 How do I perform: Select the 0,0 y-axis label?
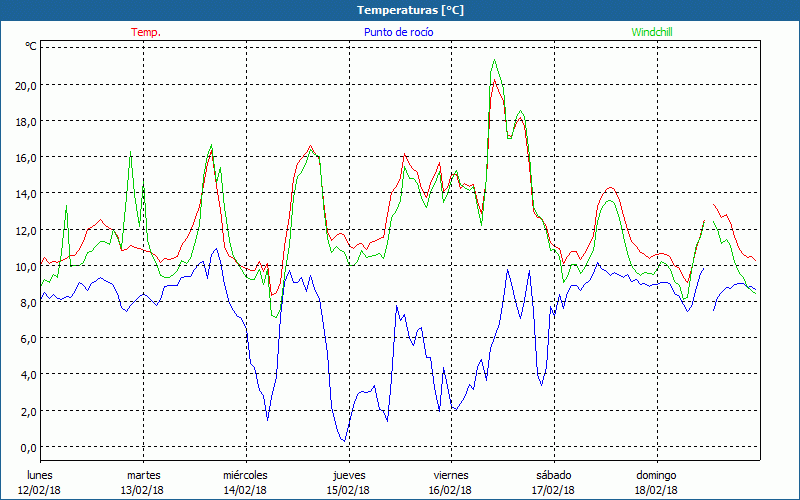pyautogui.click(x=28, y=447)
